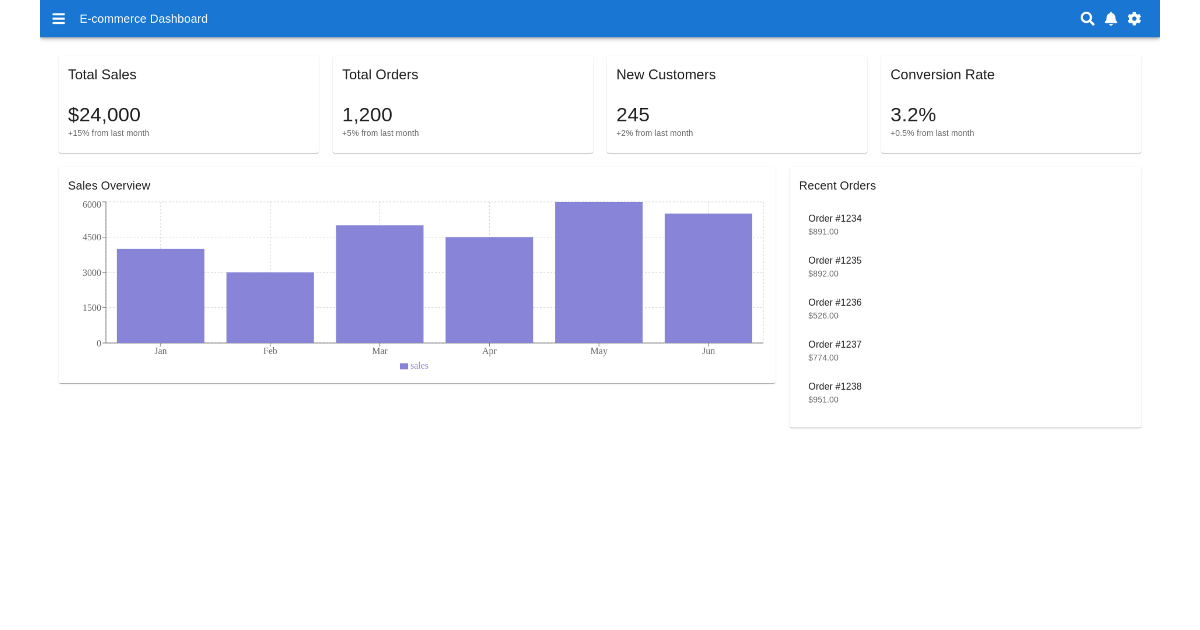Click the Apr sales bar

pos(489,290)
